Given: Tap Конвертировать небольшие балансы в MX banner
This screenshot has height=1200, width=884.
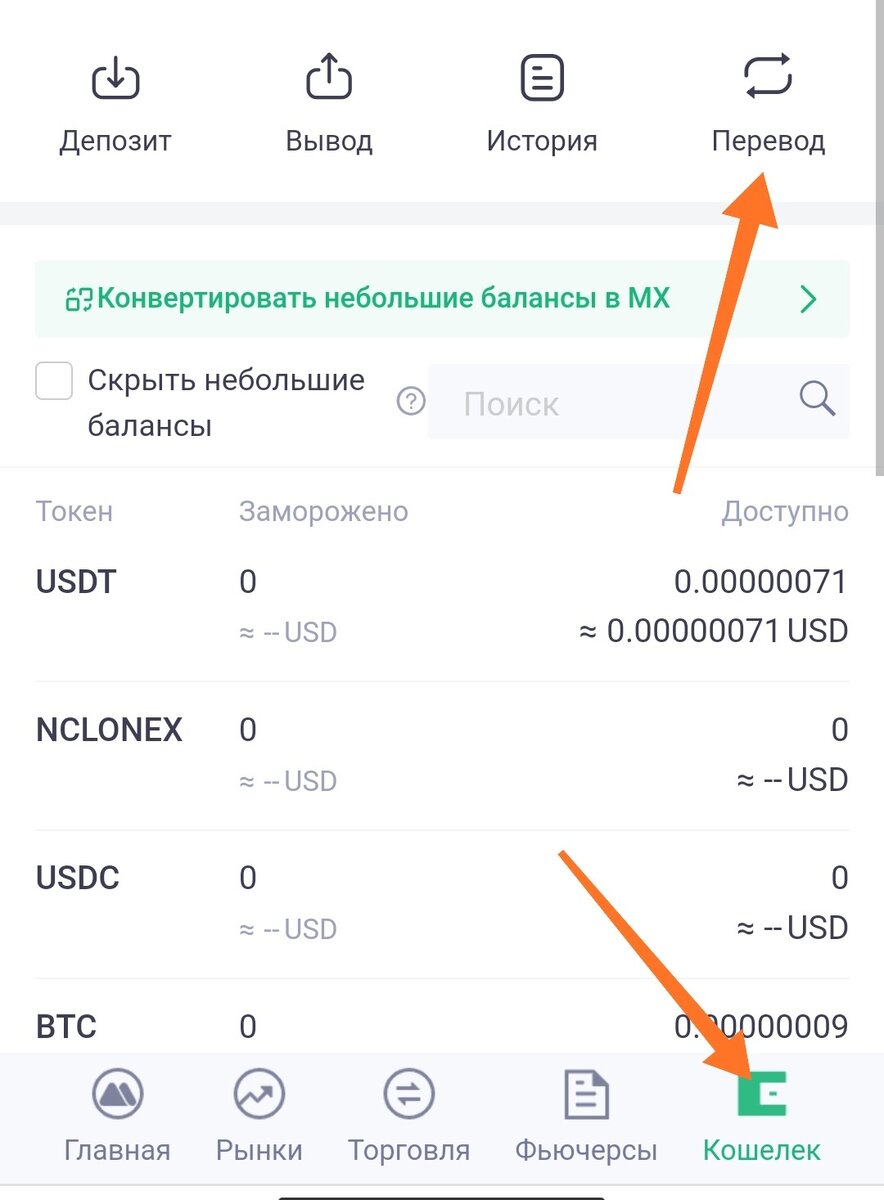Looking at the screenshot, I should [442, 299].
